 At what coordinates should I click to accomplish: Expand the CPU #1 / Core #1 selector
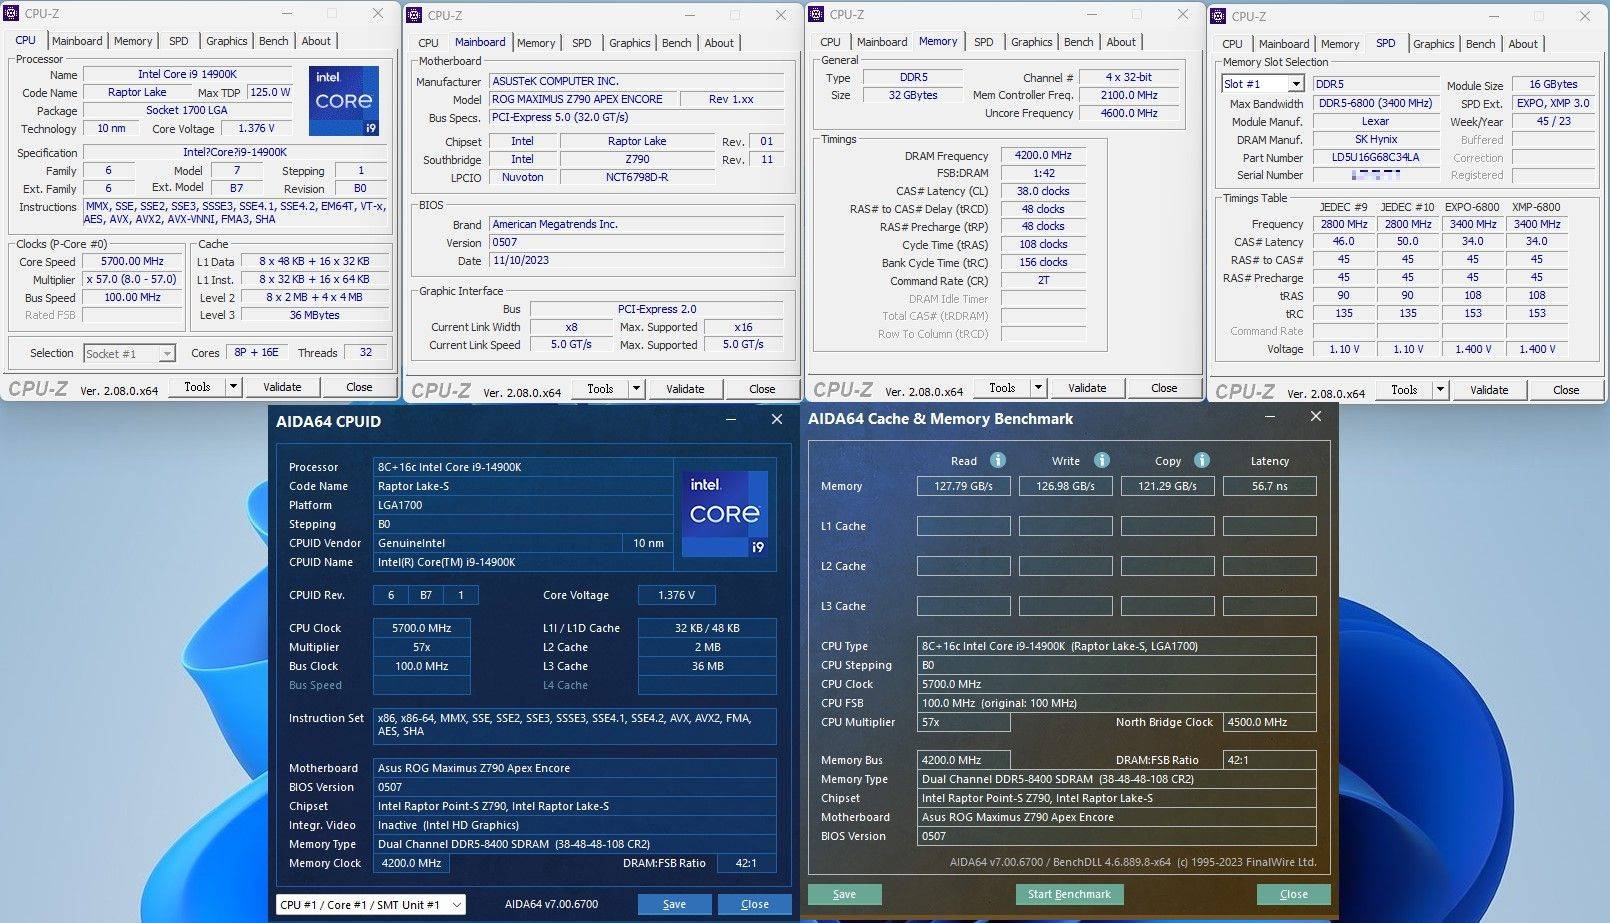pos(457,905)
